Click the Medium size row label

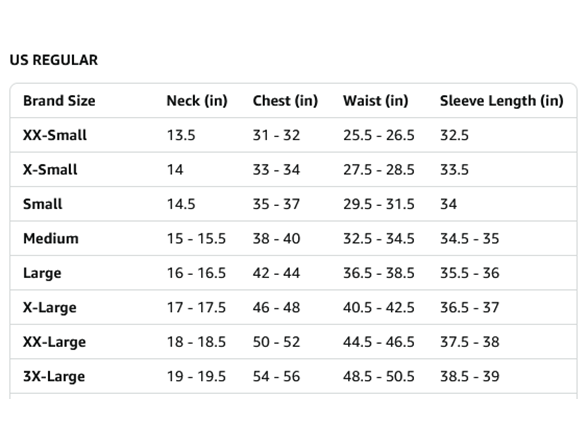[x=51, y=238]
